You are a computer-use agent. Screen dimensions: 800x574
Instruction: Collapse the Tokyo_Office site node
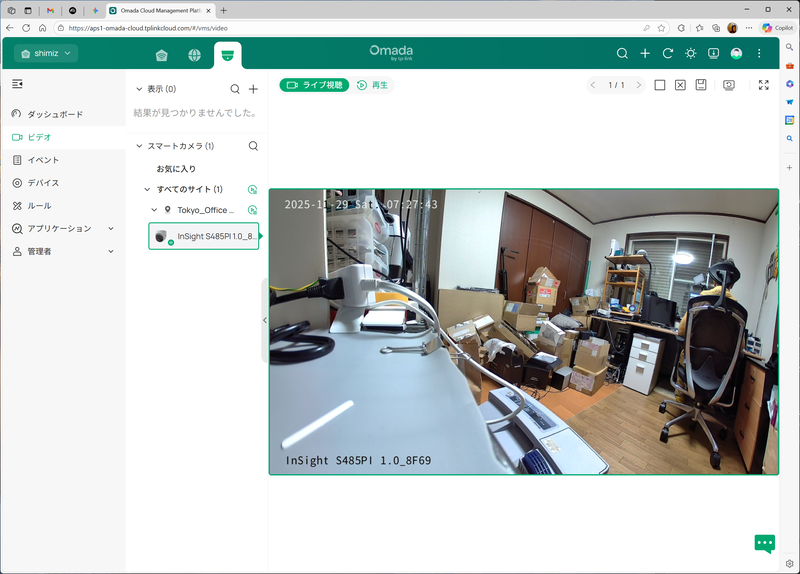[x=154, y=210]
